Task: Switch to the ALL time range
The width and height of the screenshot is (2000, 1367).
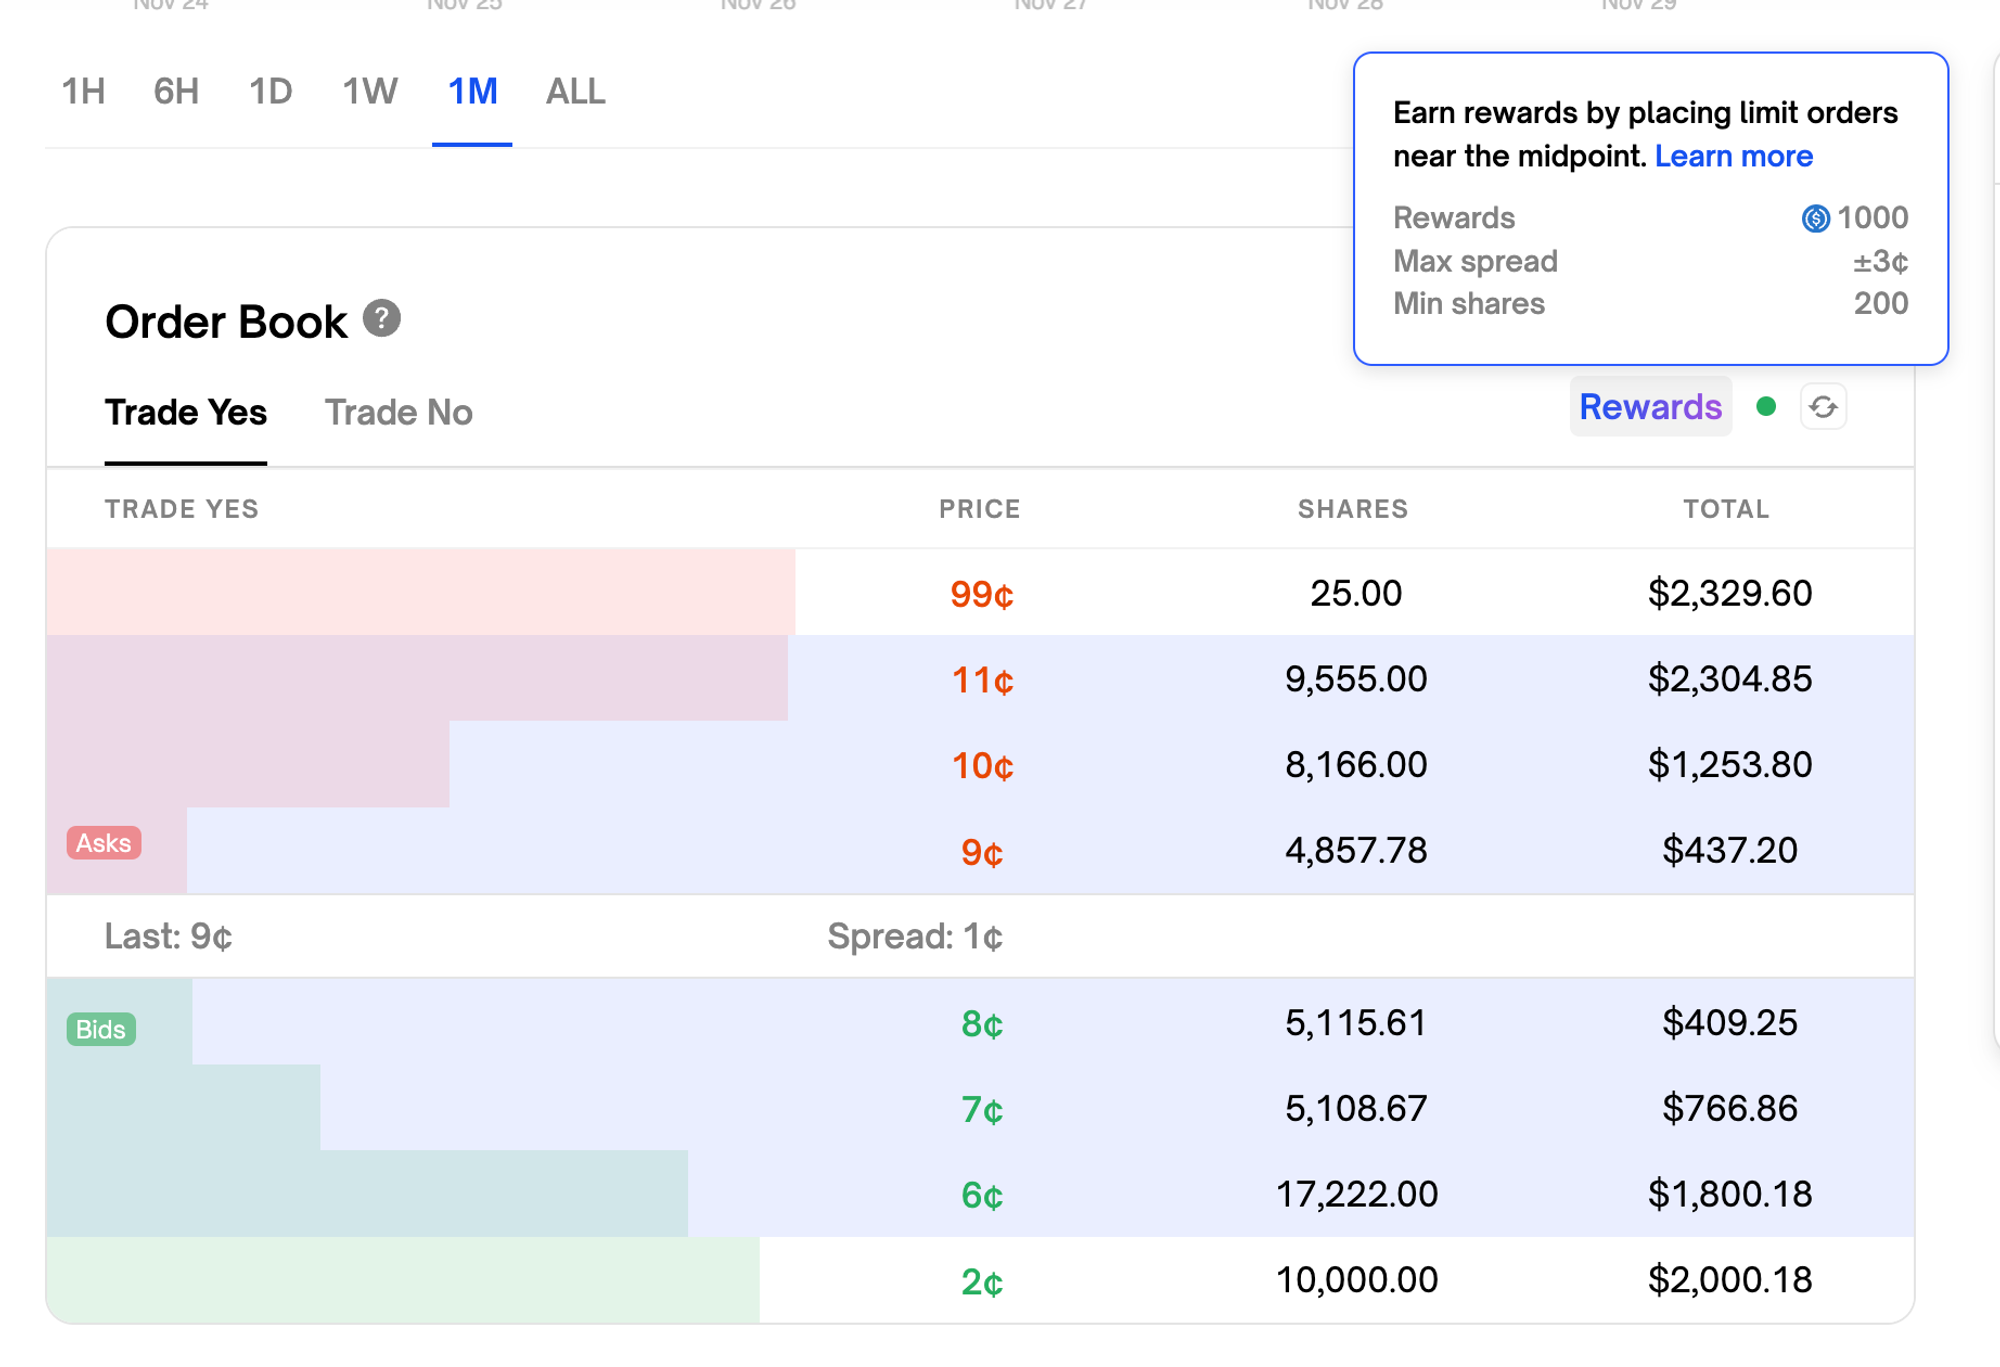Action: click(575, 91)
